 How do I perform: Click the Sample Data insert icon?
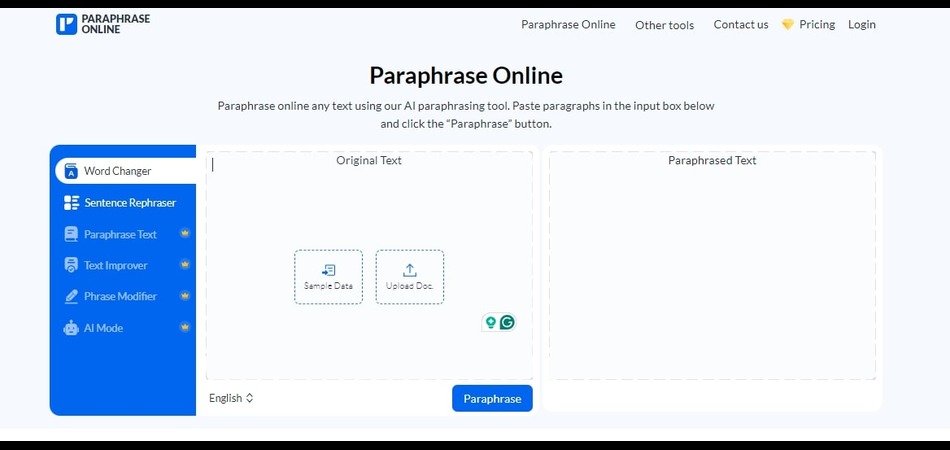328,270
